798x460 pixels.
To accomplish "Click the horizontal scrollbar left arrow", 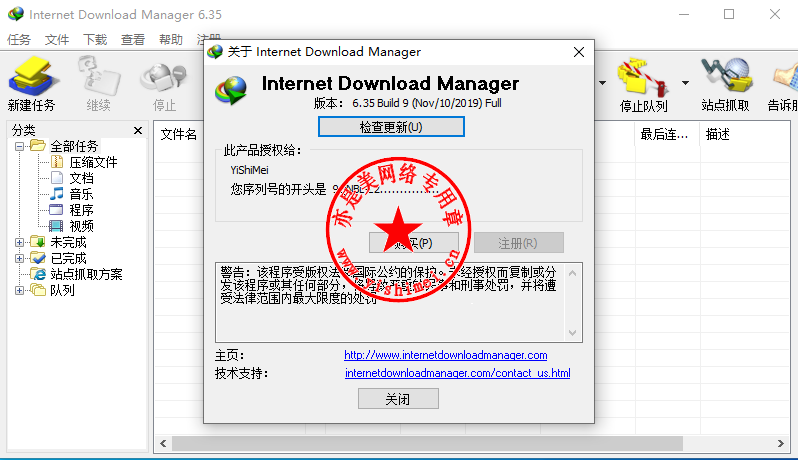I will click(163, 443).
